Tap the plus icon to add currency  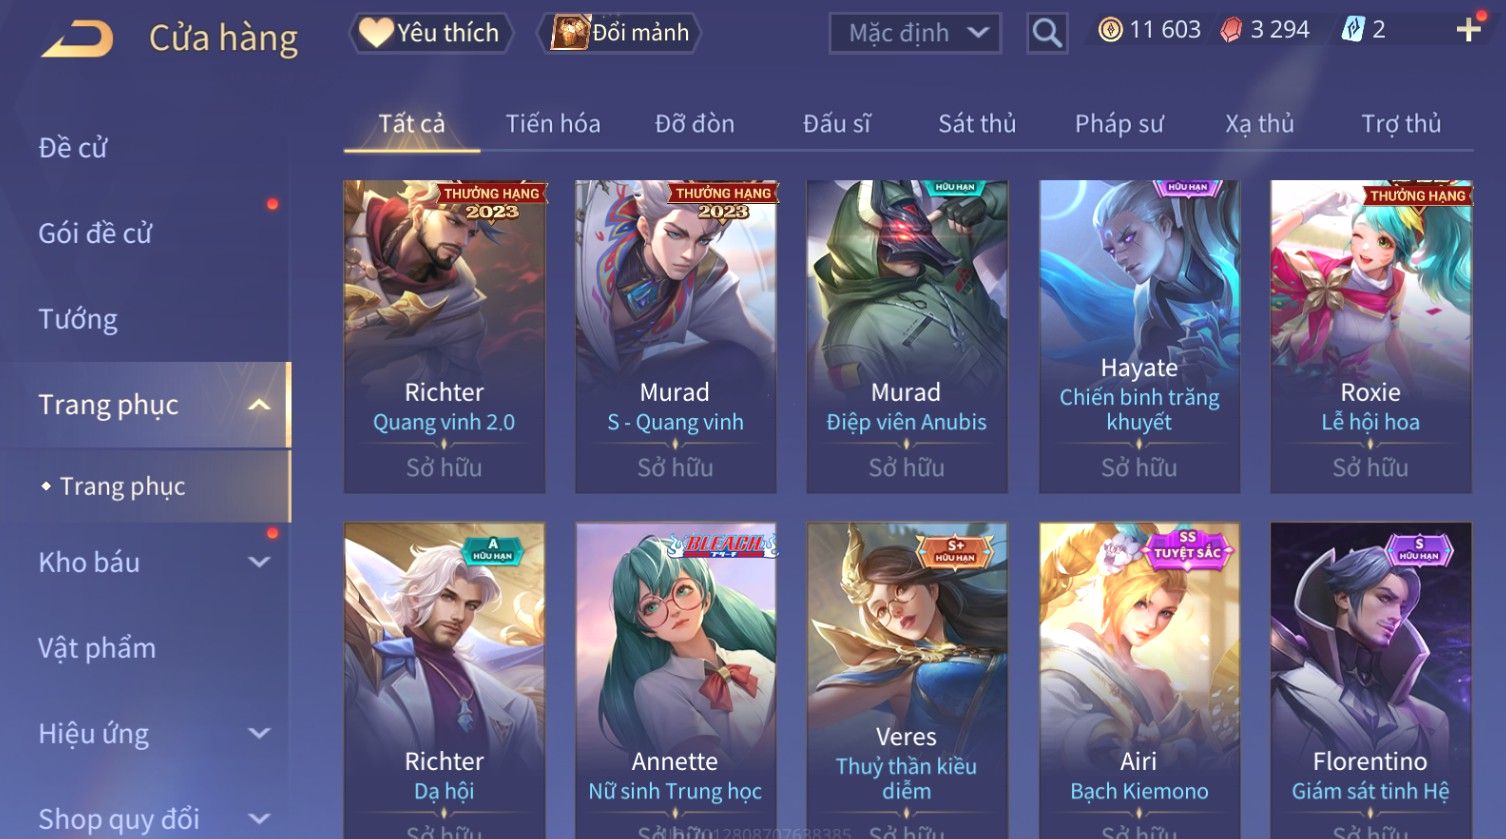pyautogui.click(x=1468, y=30)
